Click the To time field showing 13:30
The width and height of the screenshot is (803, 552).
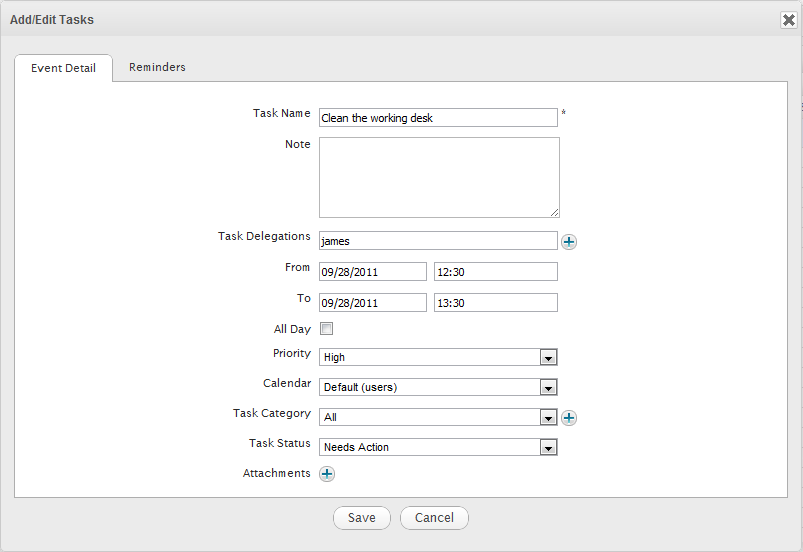496,303
